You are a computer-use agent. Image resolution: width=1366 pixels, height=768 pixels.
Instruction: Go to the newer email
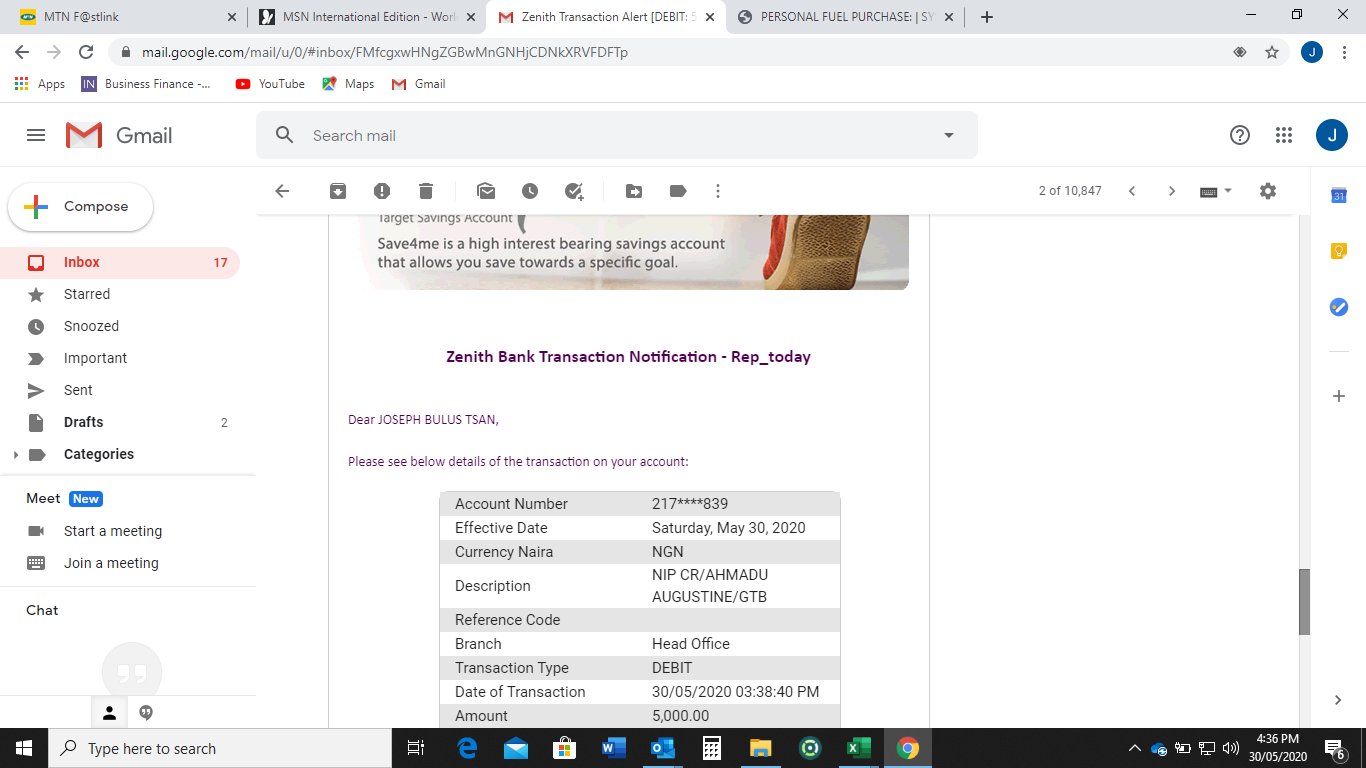1132,191
